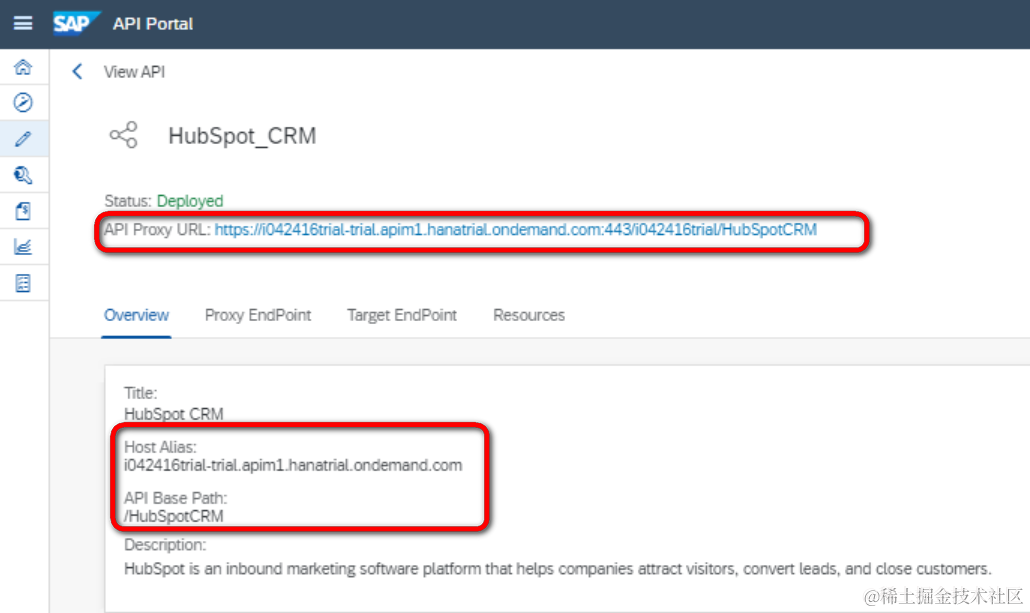Click the HubSpot_CRM API heading

tap(242, 136)
